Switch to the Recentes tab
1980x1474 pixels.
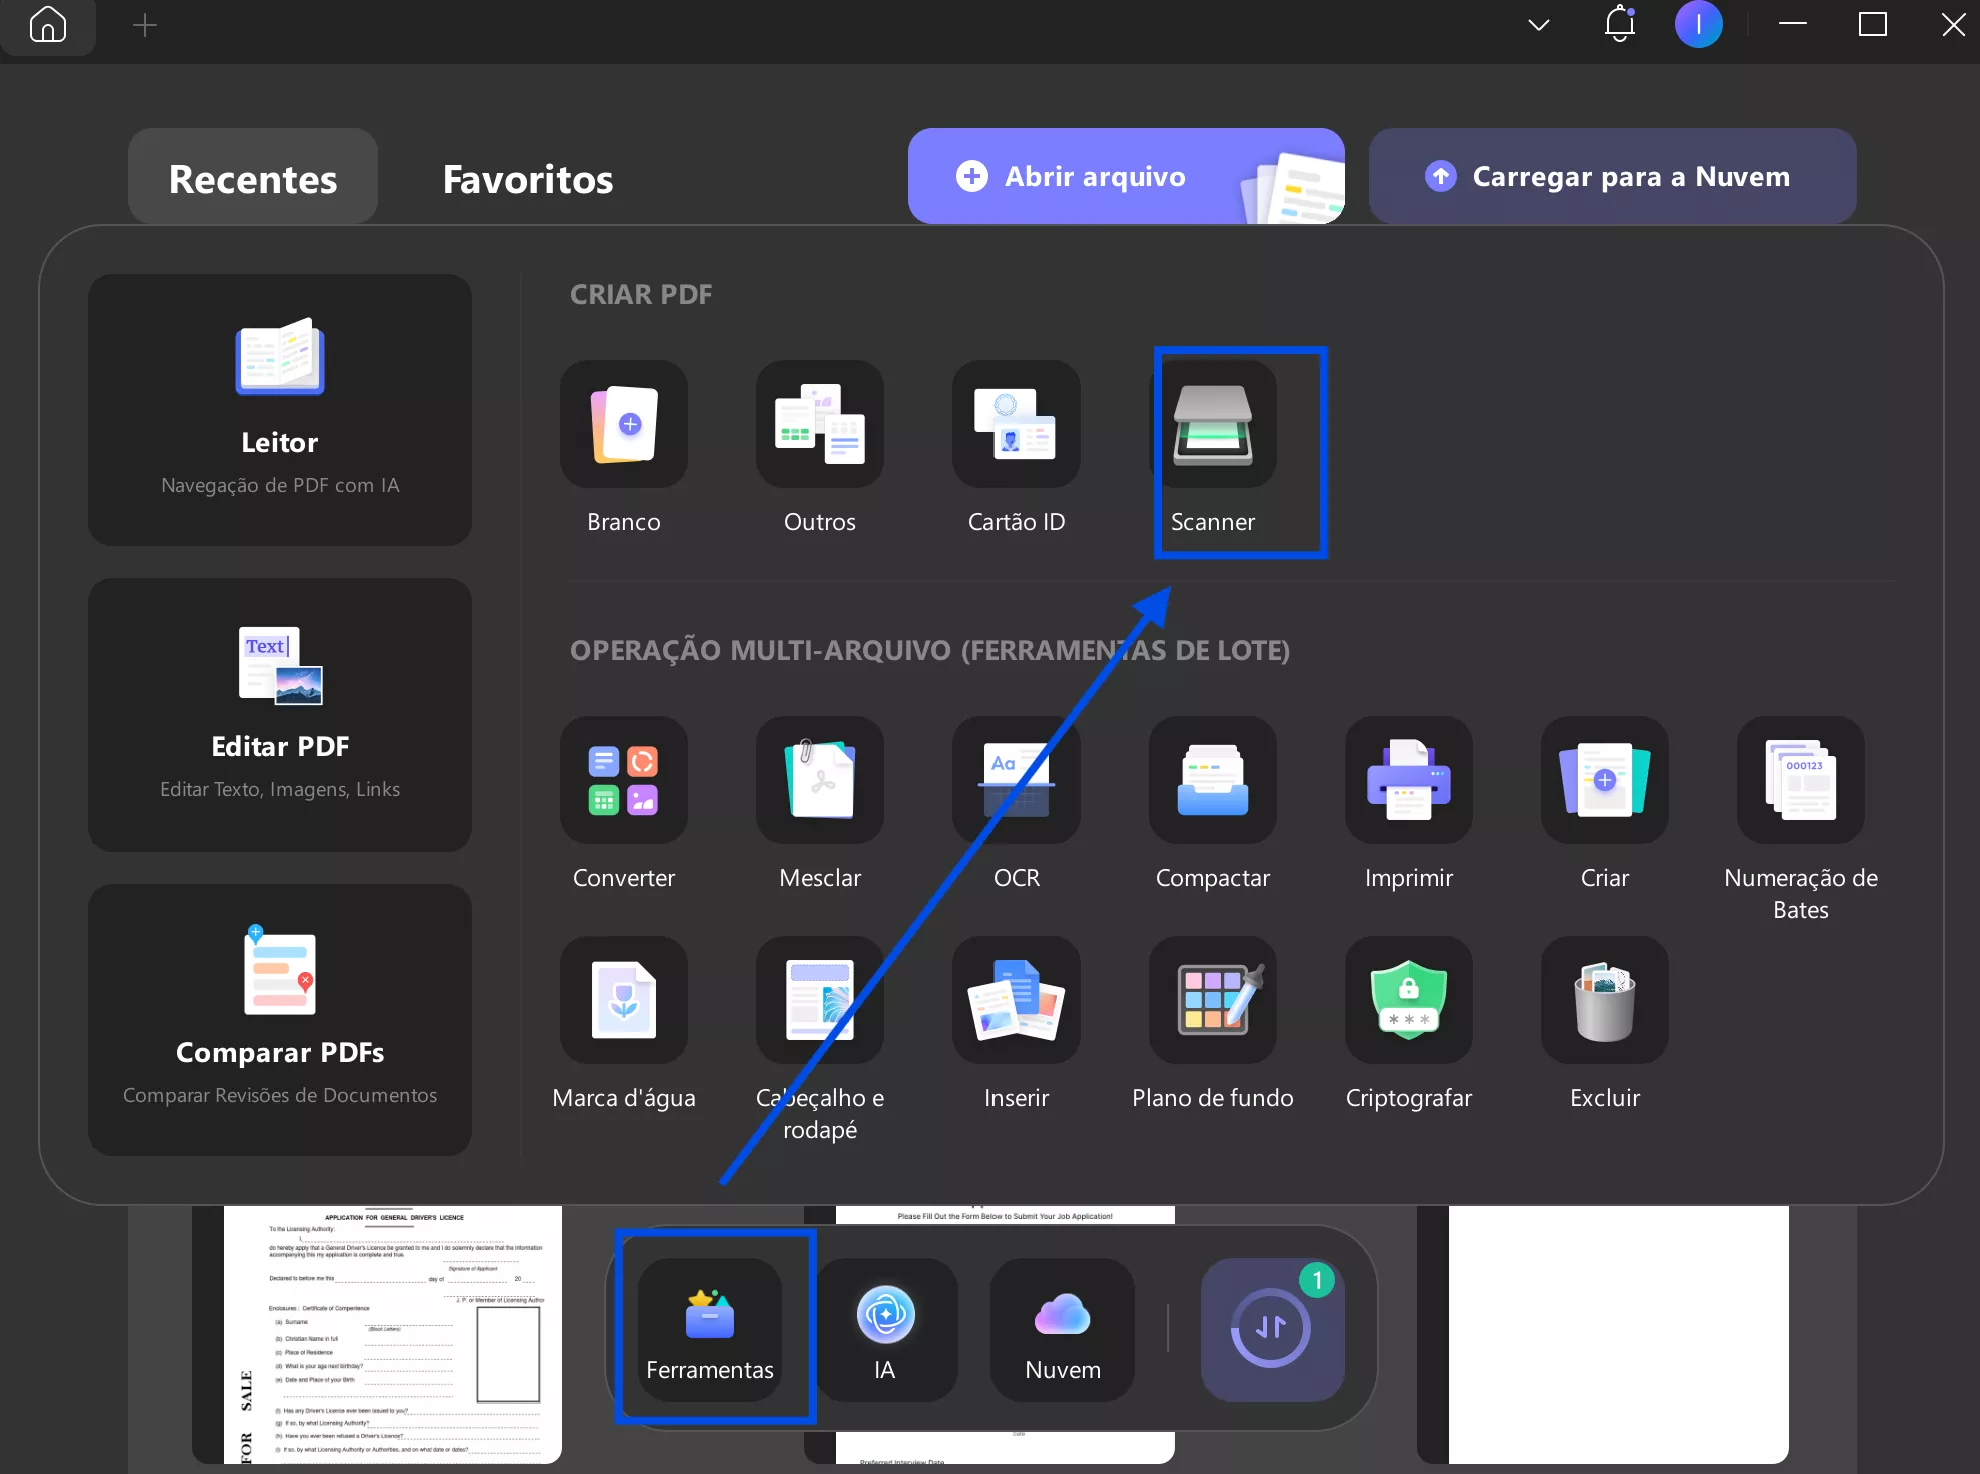click(252, 178)
